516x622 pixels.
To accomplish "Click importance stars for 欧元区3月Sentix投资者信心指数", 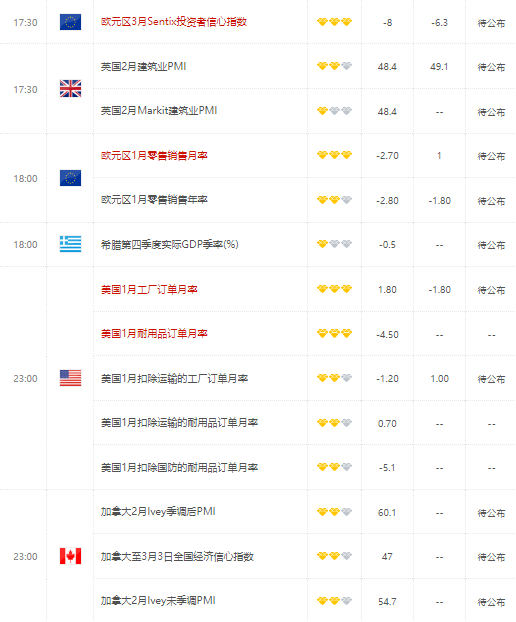I will tap(334, 22).
